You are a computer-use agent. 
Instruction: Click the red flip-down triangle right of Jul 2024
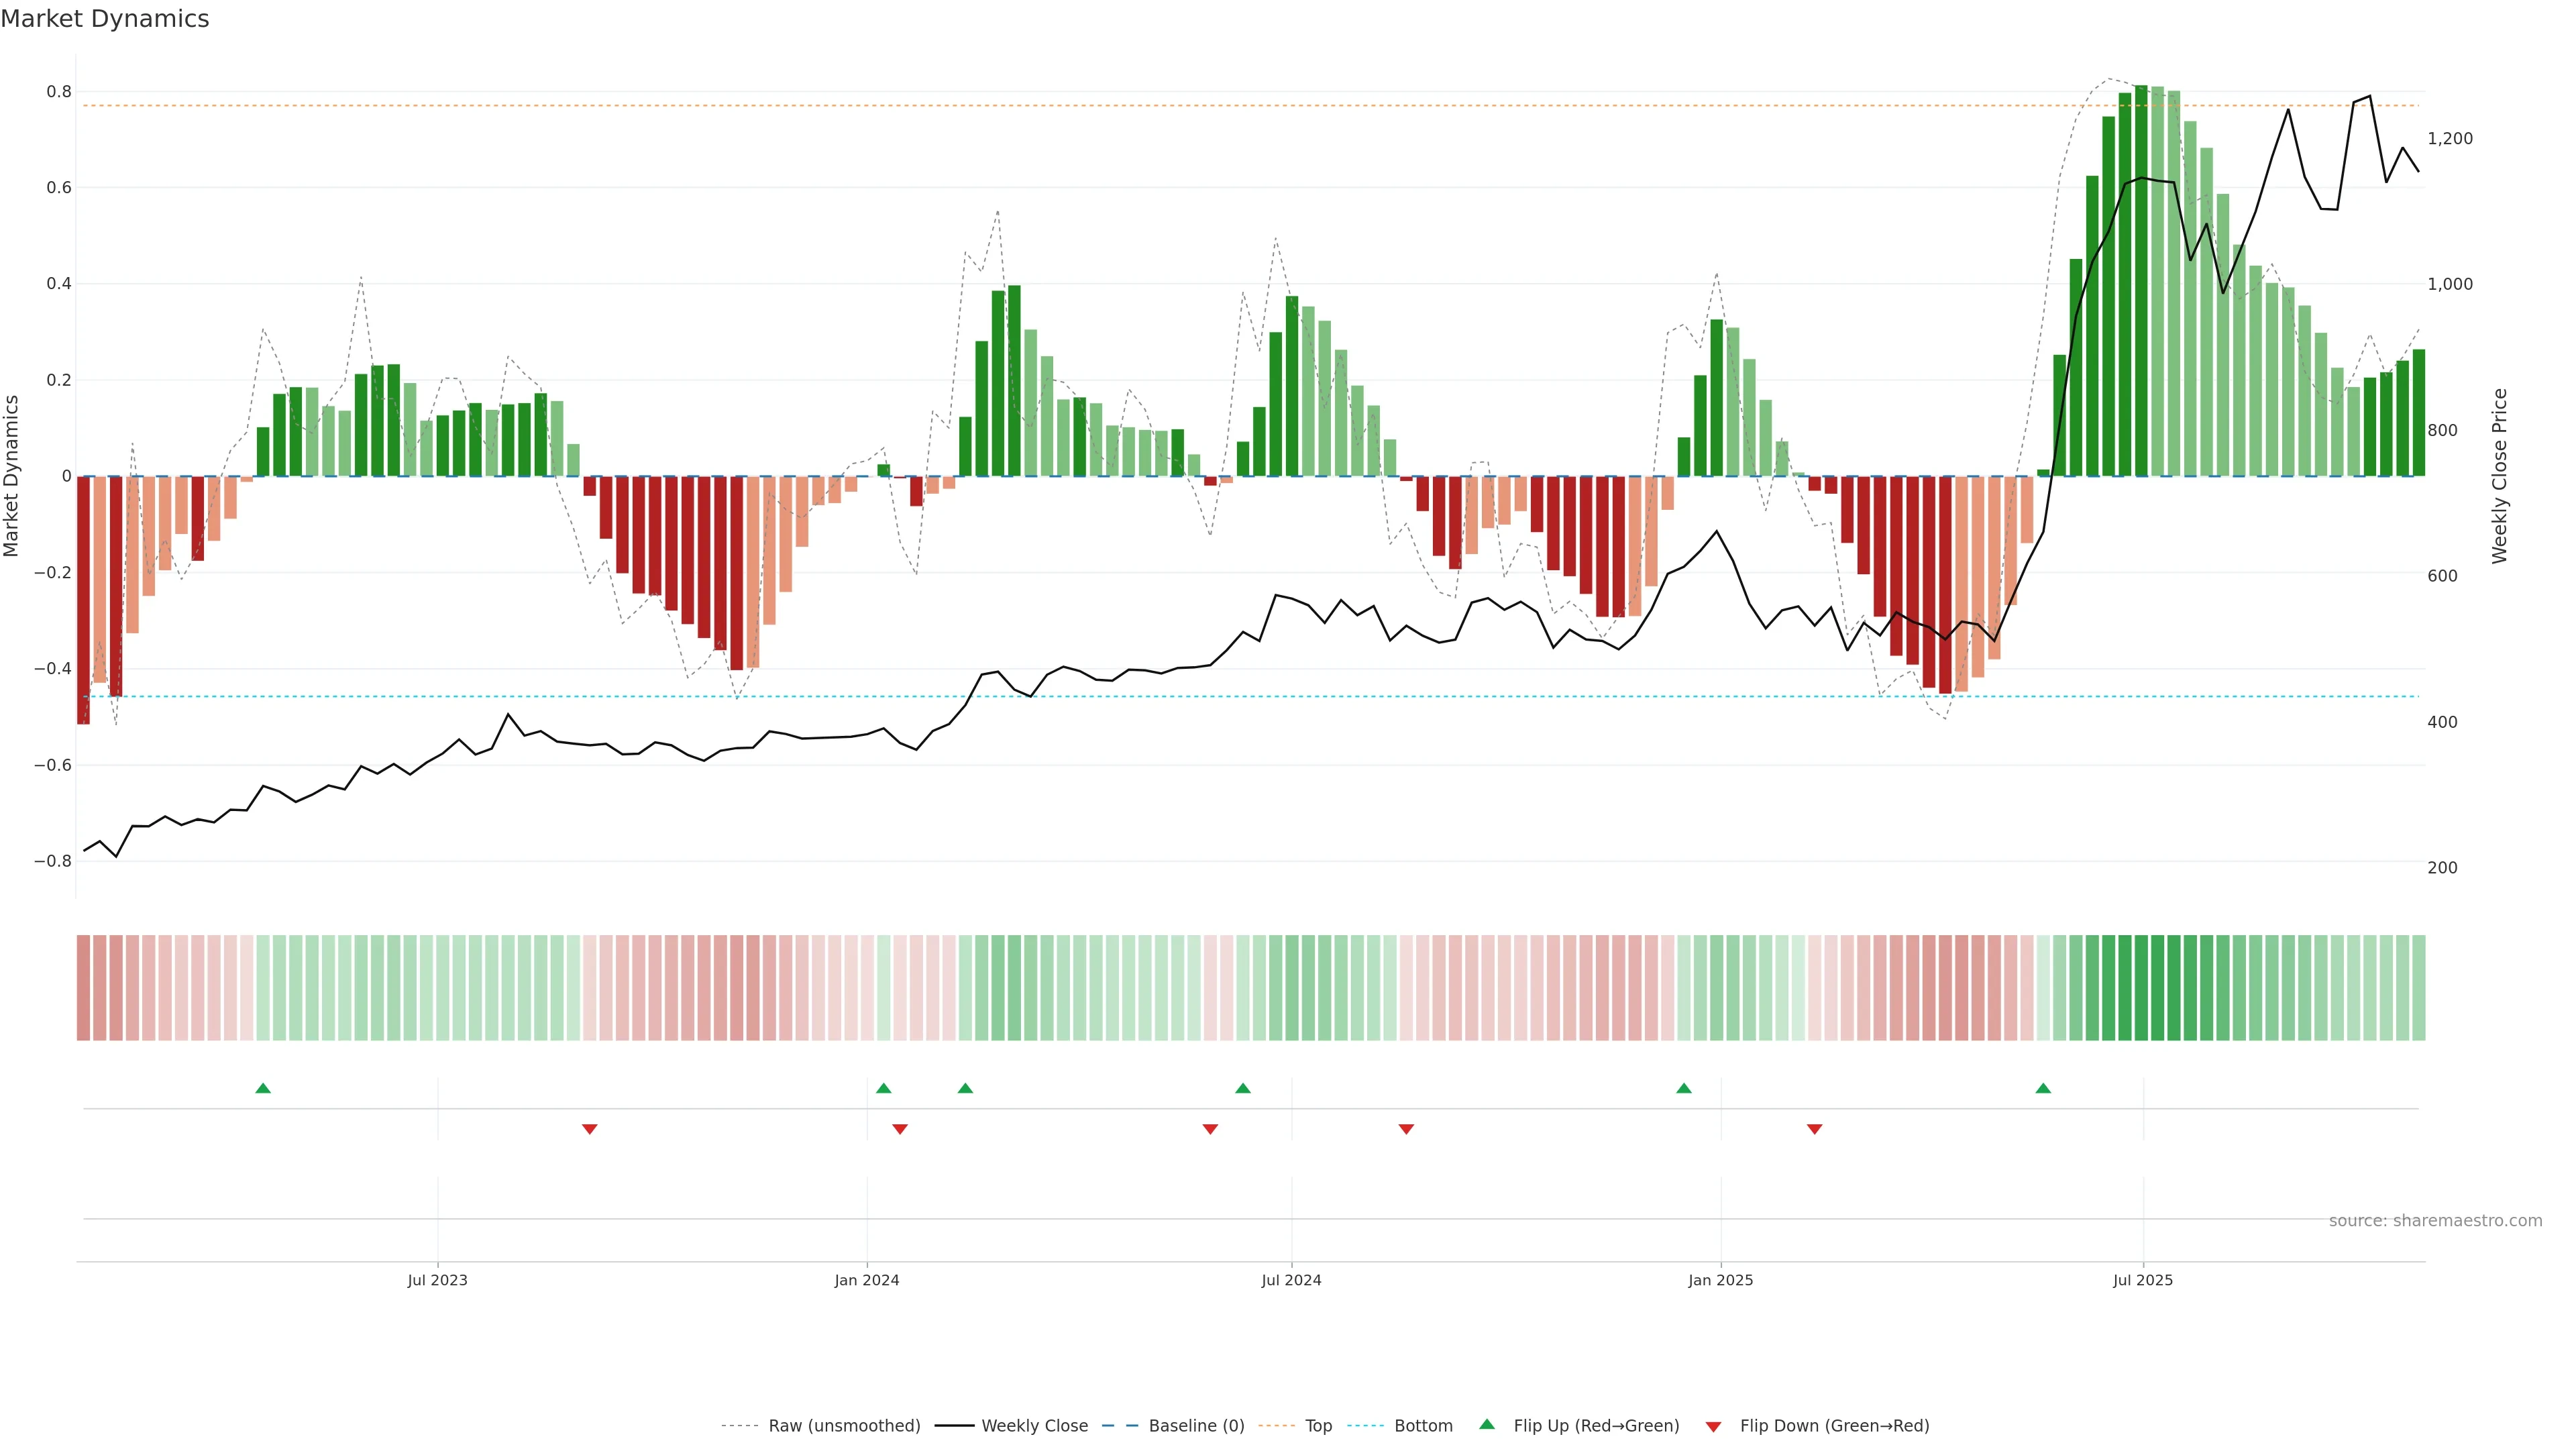pyautogui.click(x=1406, y=1129)
